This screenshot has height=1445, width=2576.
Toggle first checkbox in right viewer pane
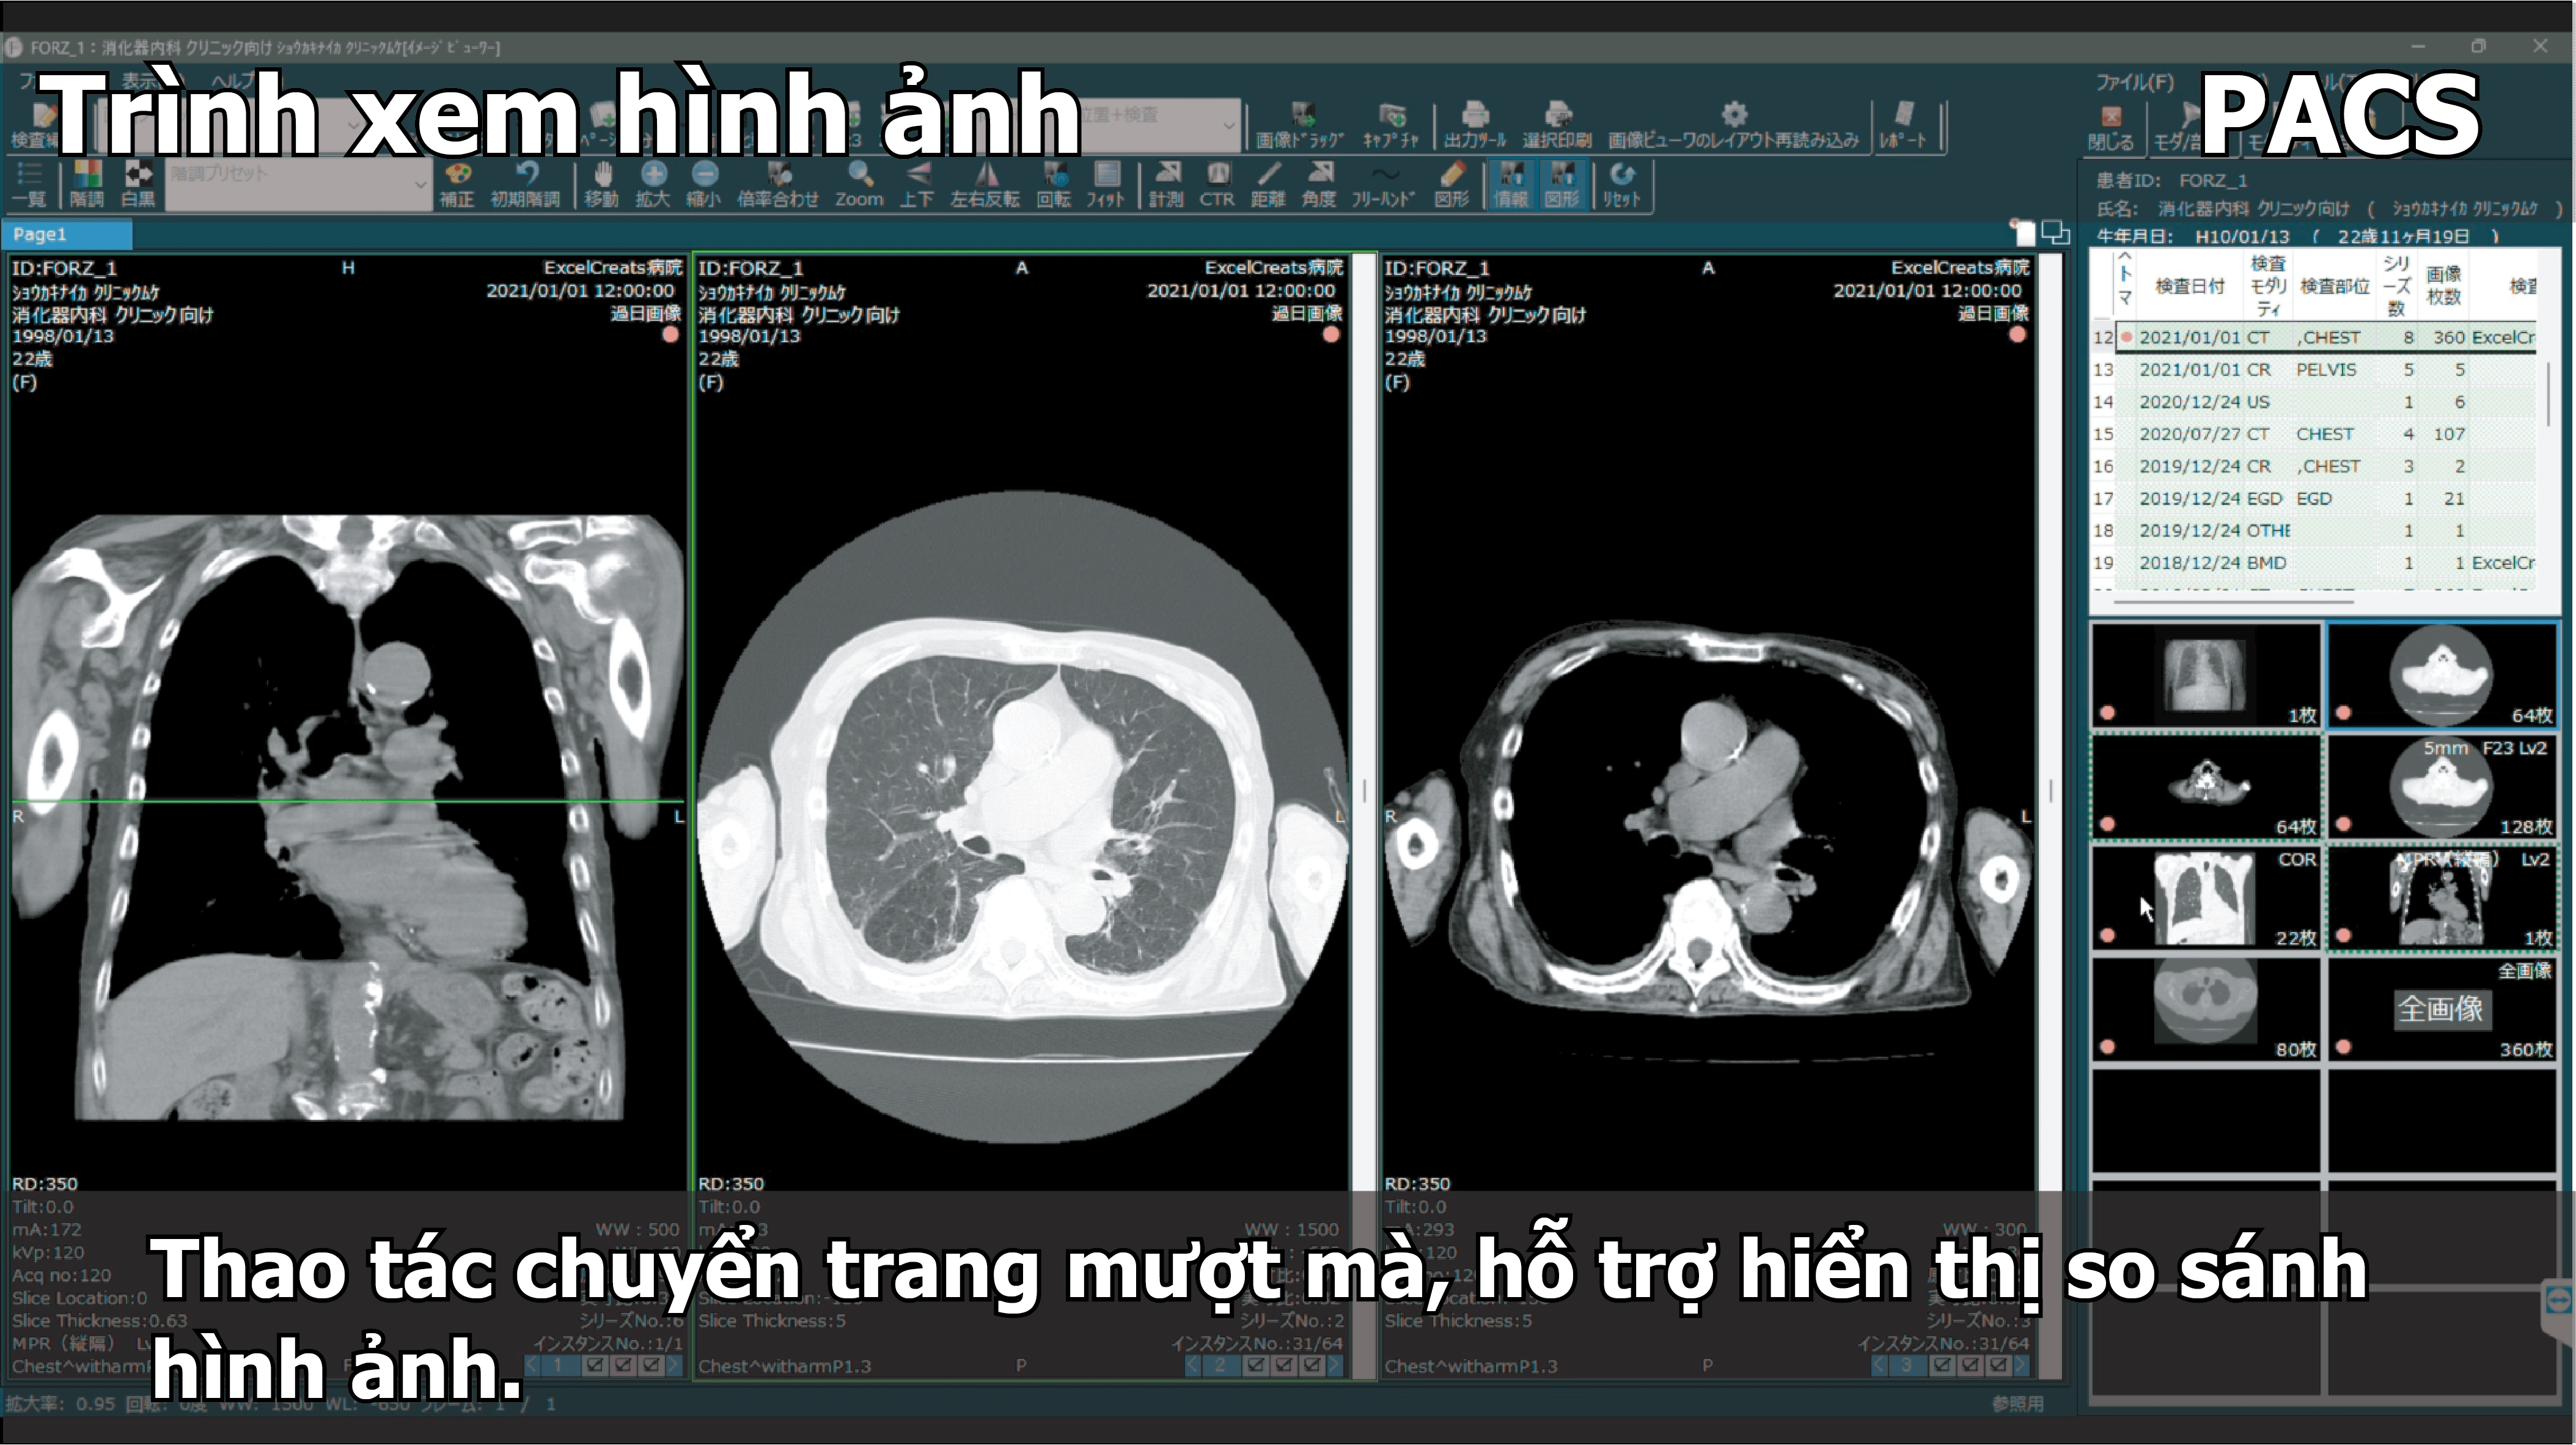(x=1943, y=1365)
